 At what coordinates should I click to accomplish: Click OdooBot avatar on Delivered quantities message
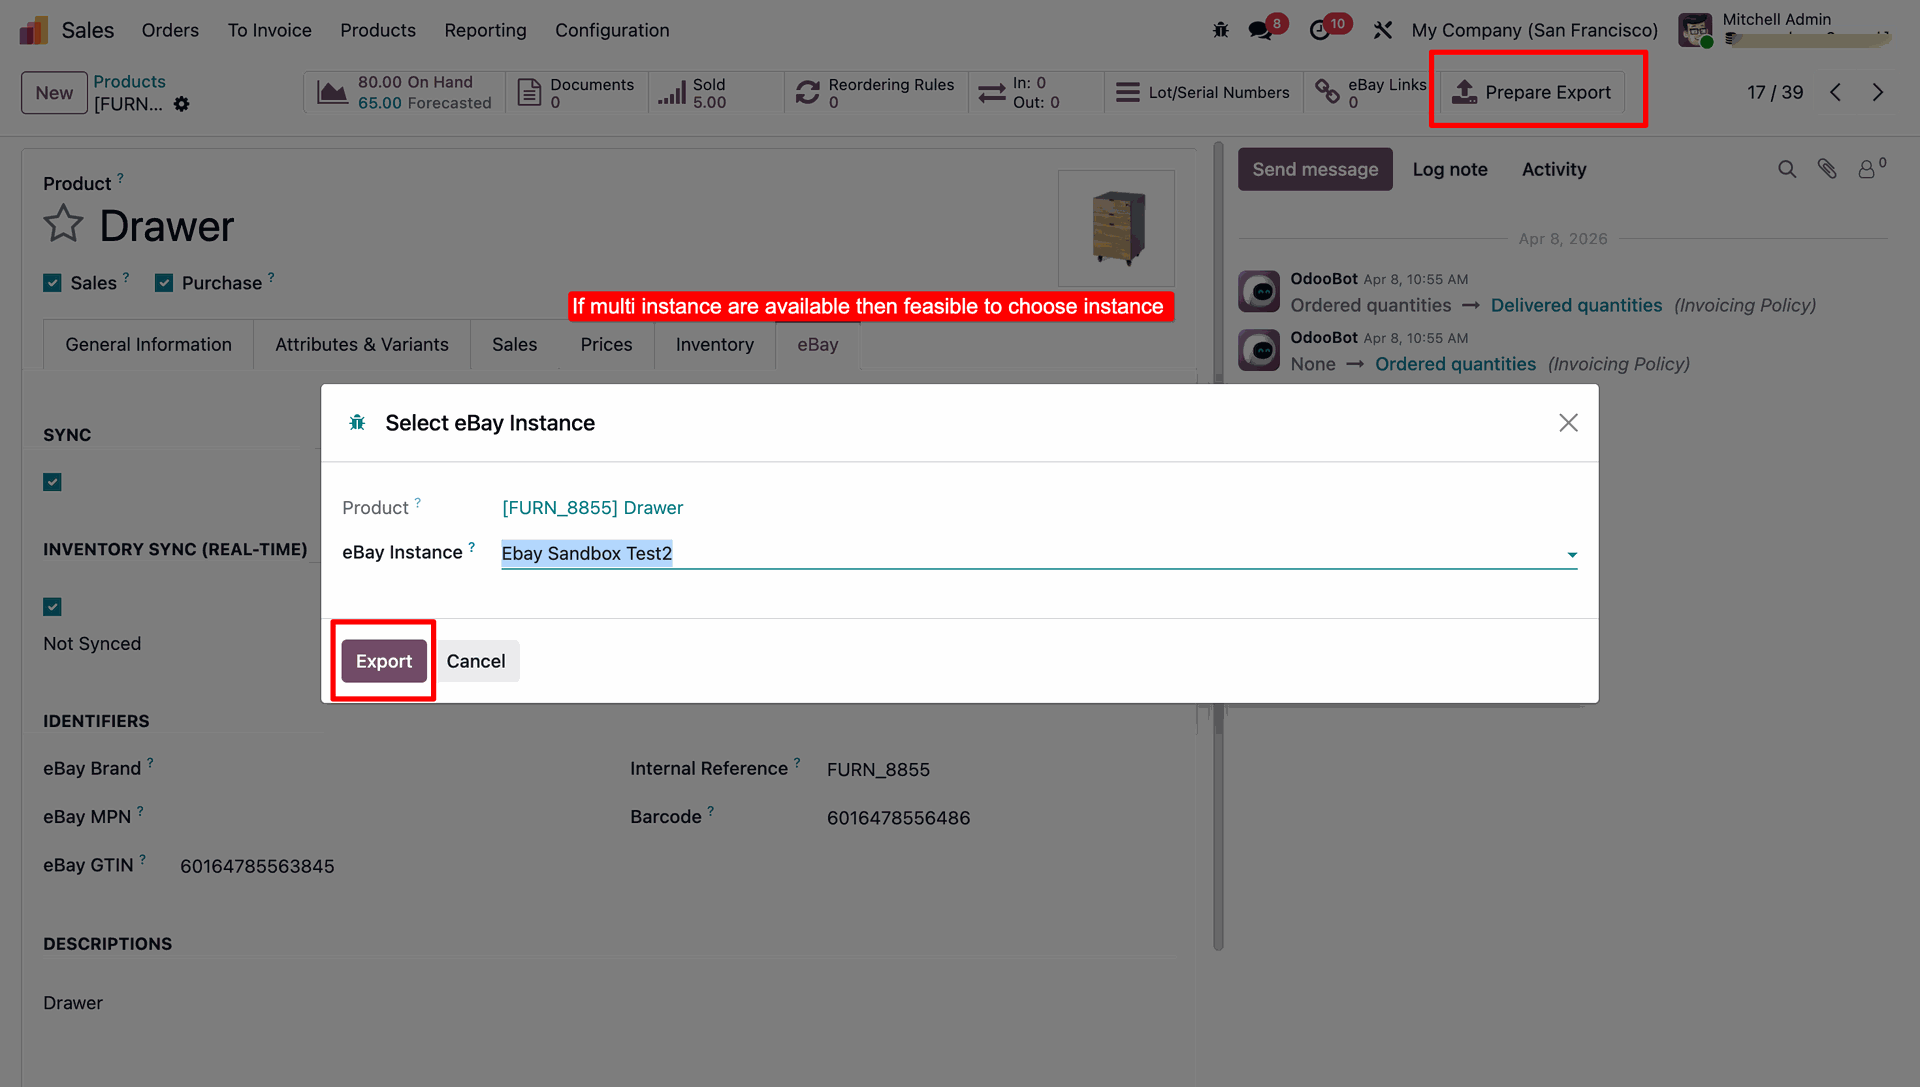pyautogui.click(x=1259, y=291)
